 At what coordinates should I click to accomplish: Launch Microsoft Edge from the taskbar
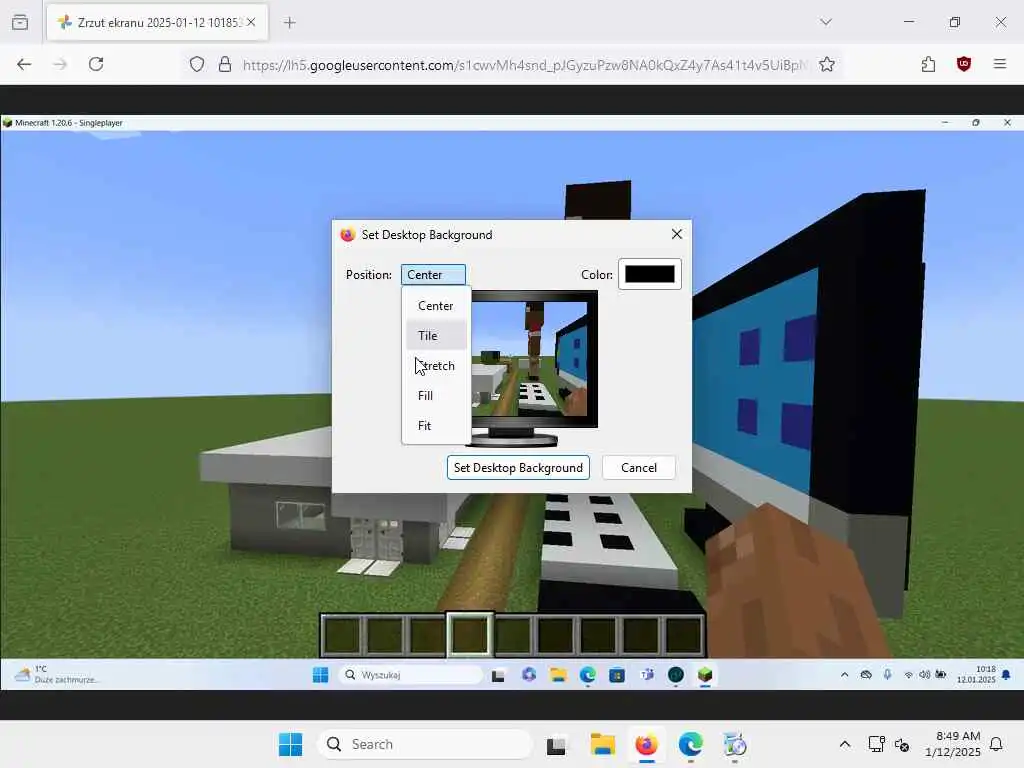(x=690, y=744)
